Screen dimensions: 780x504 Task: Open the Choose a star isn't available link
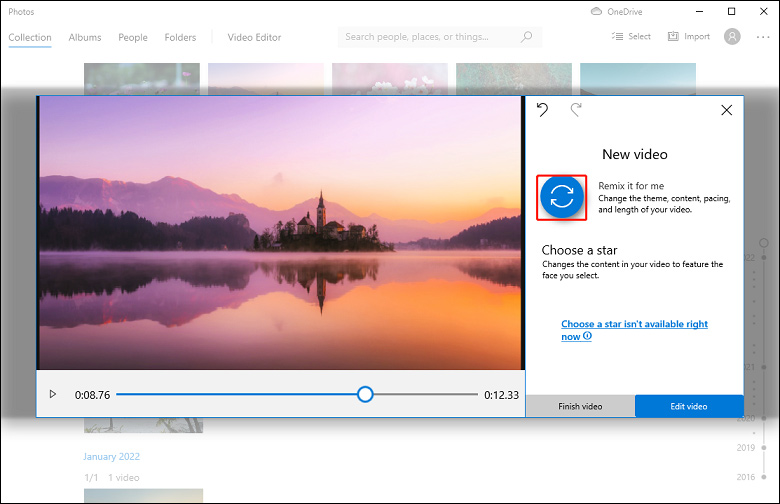pos(634,330)
